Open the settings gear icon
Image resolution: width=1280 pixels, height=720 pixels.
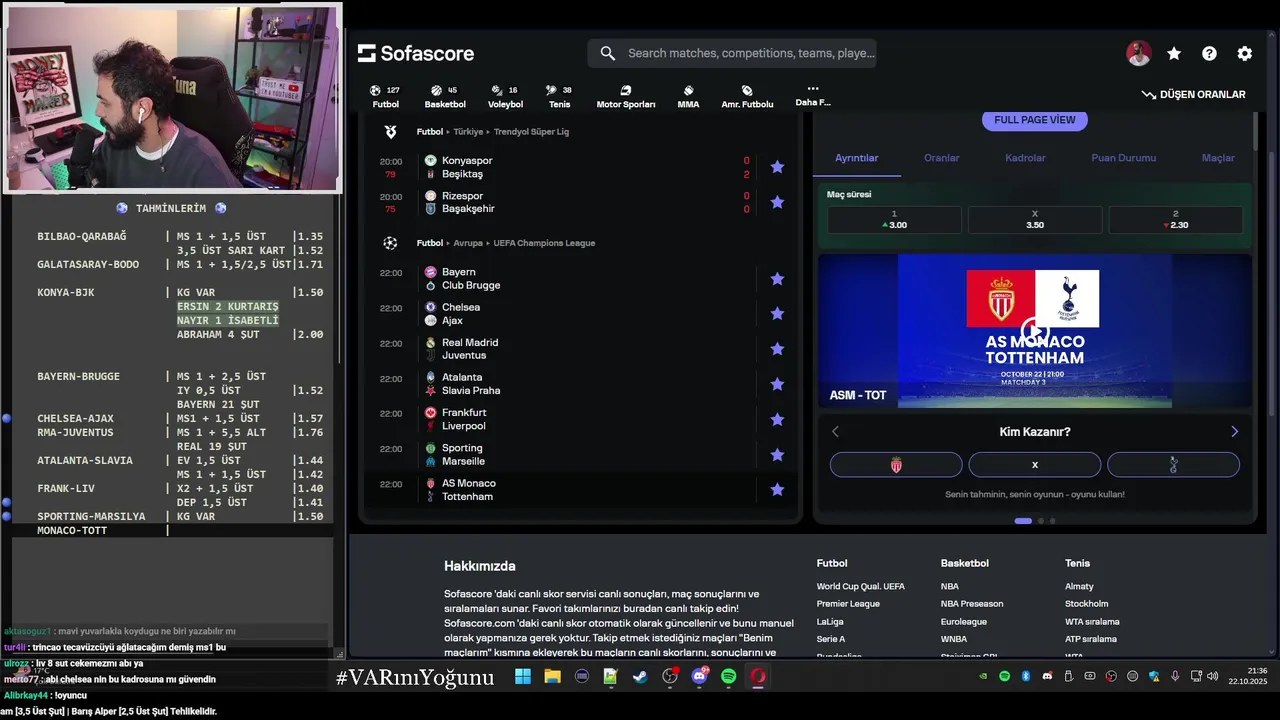tap(1244, 54)
